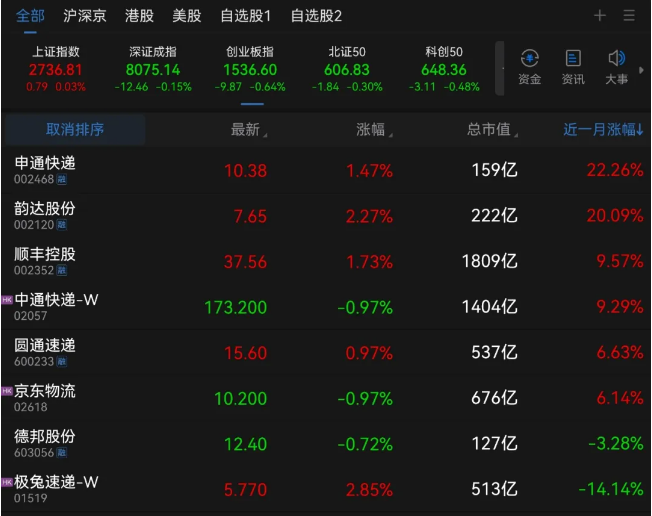Open the 资讯 news icon
This screenshot has width=652, height=516.
[573, 67]
